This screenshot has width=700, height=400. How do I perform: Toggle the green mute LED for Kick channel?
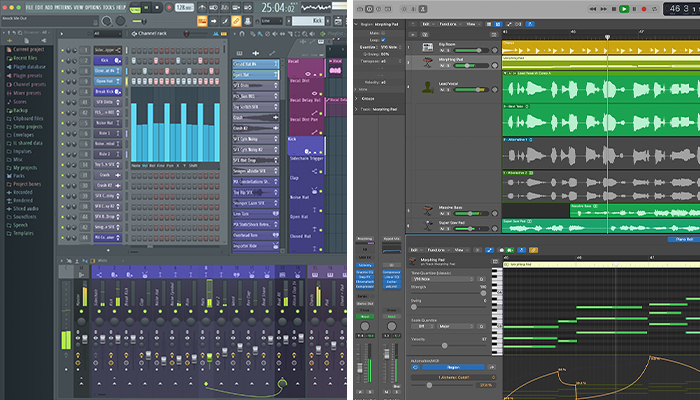(62, 61)
